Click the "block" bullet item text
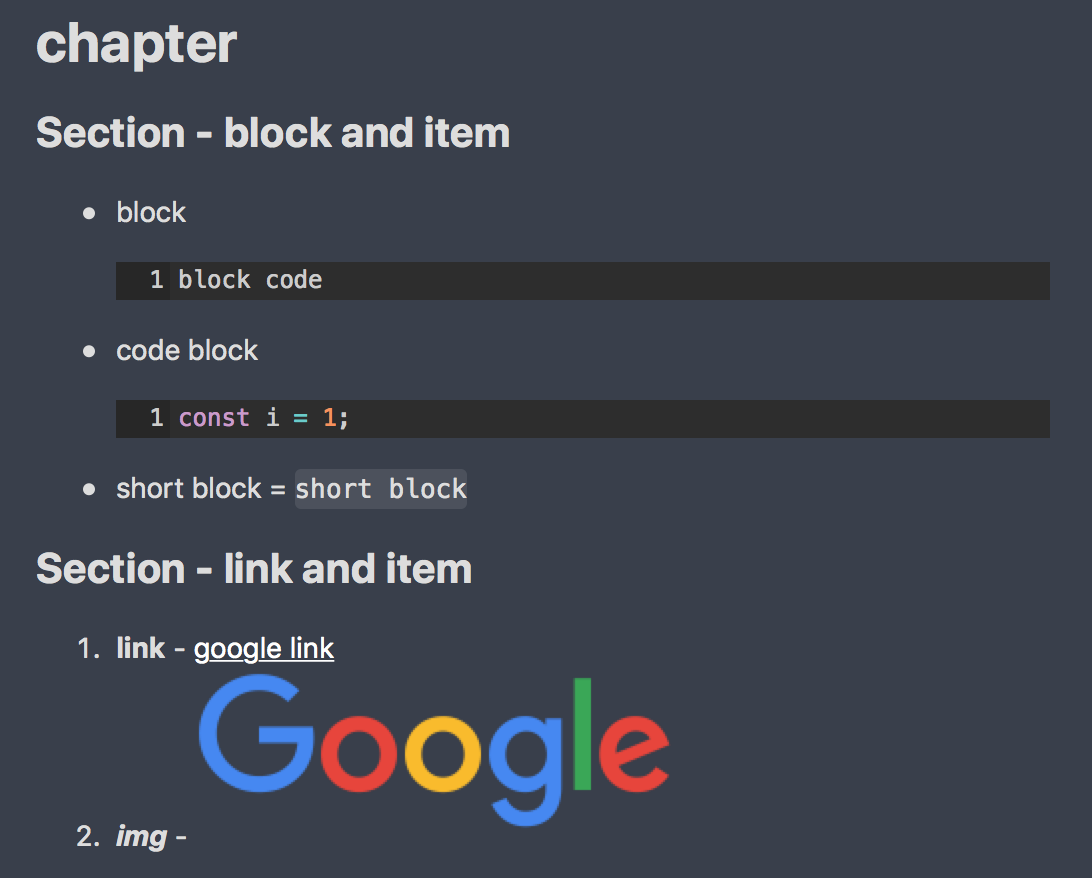 pyautogui.click(x=151, y=213)
